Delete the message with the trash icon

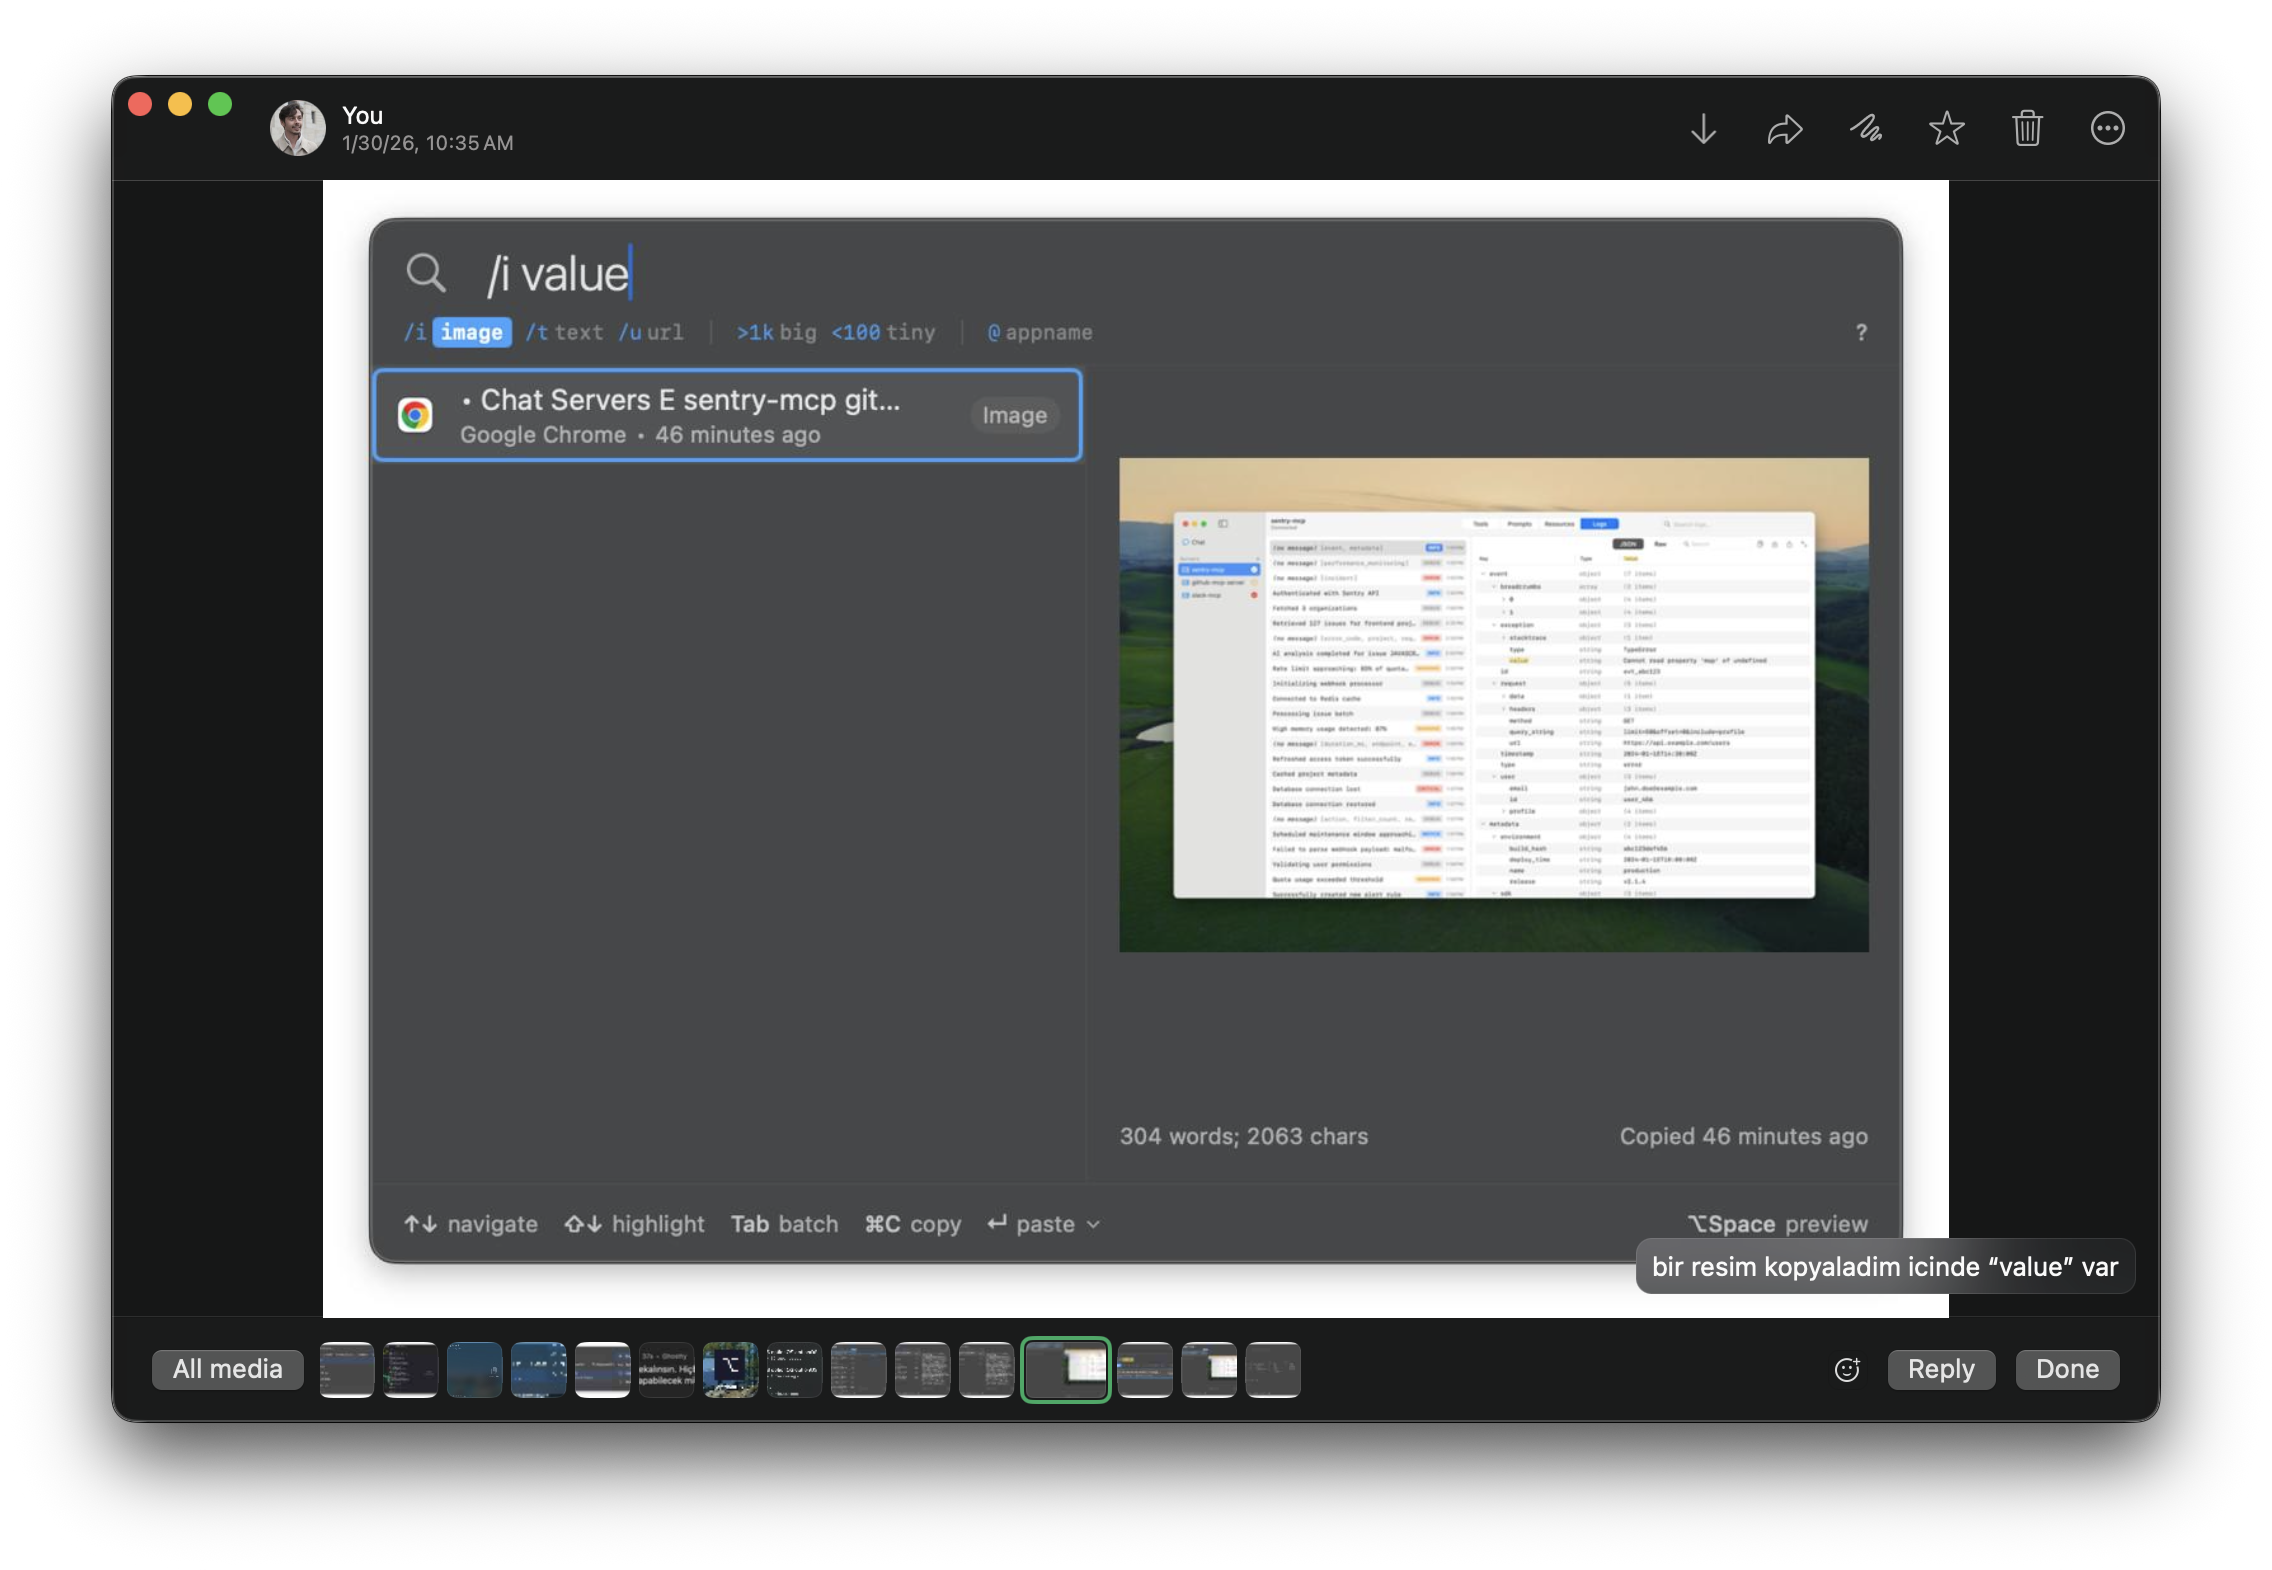pos(2027,128)
